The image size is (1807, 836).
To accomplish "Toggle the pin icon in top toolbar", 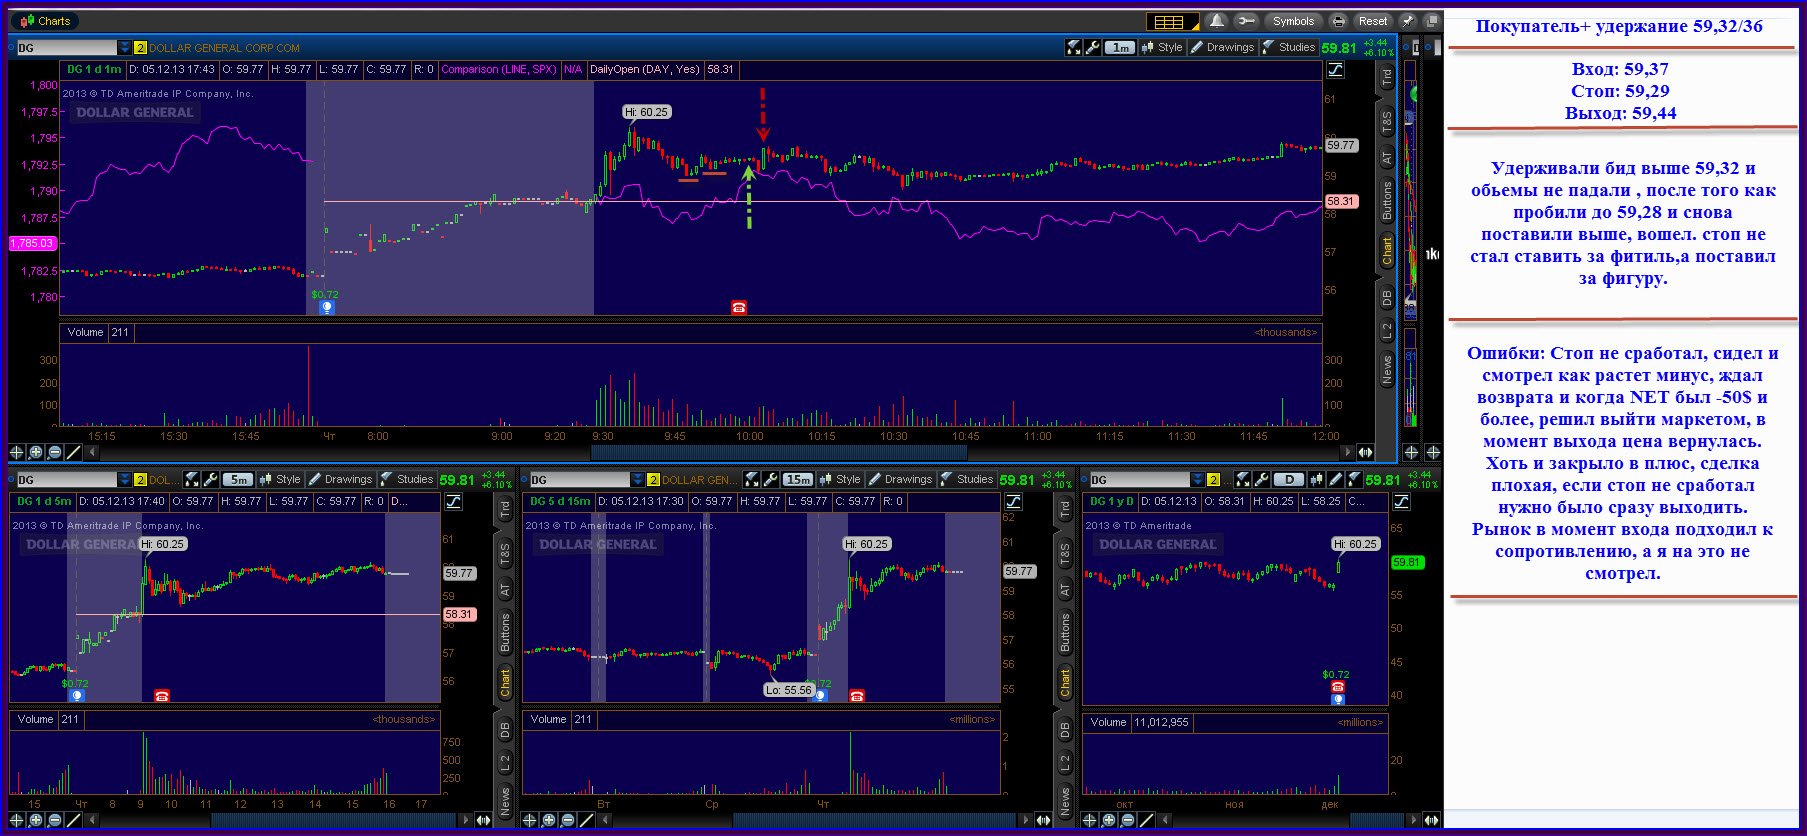I will (x=1408, y=21).
